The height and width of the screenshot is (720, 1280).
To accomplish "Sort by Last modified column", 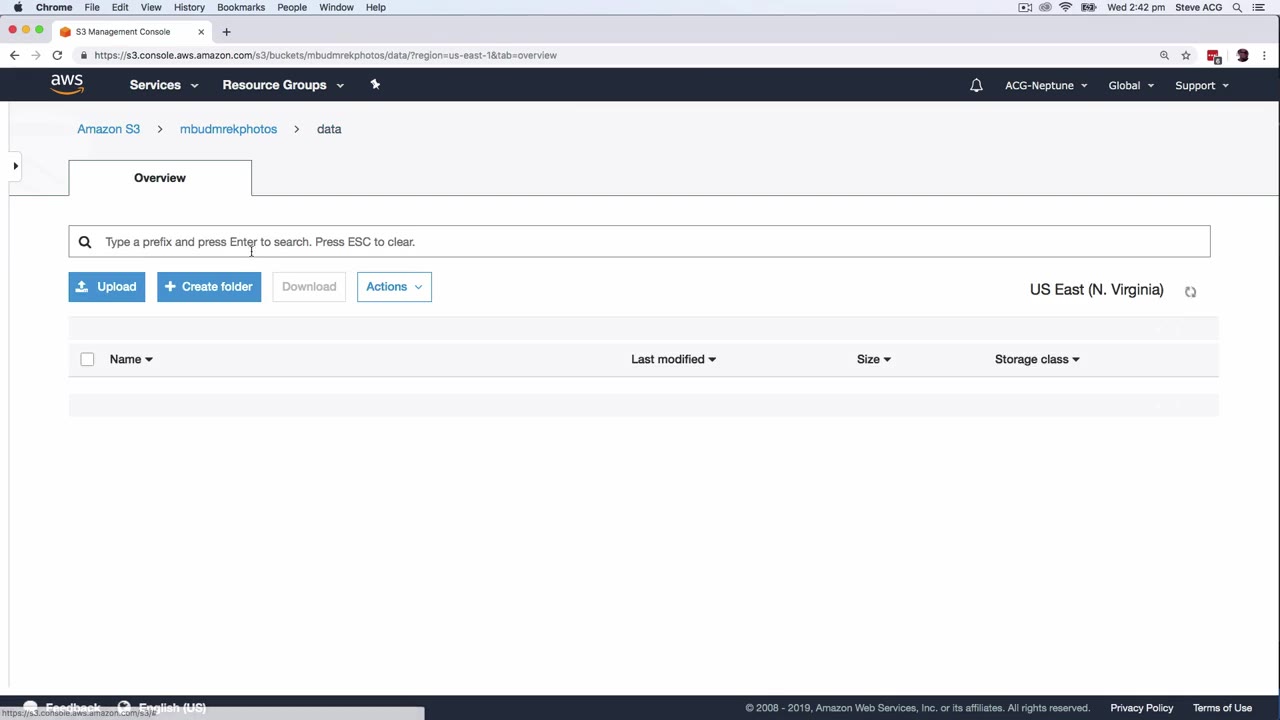I will click(x=673, y=359).
